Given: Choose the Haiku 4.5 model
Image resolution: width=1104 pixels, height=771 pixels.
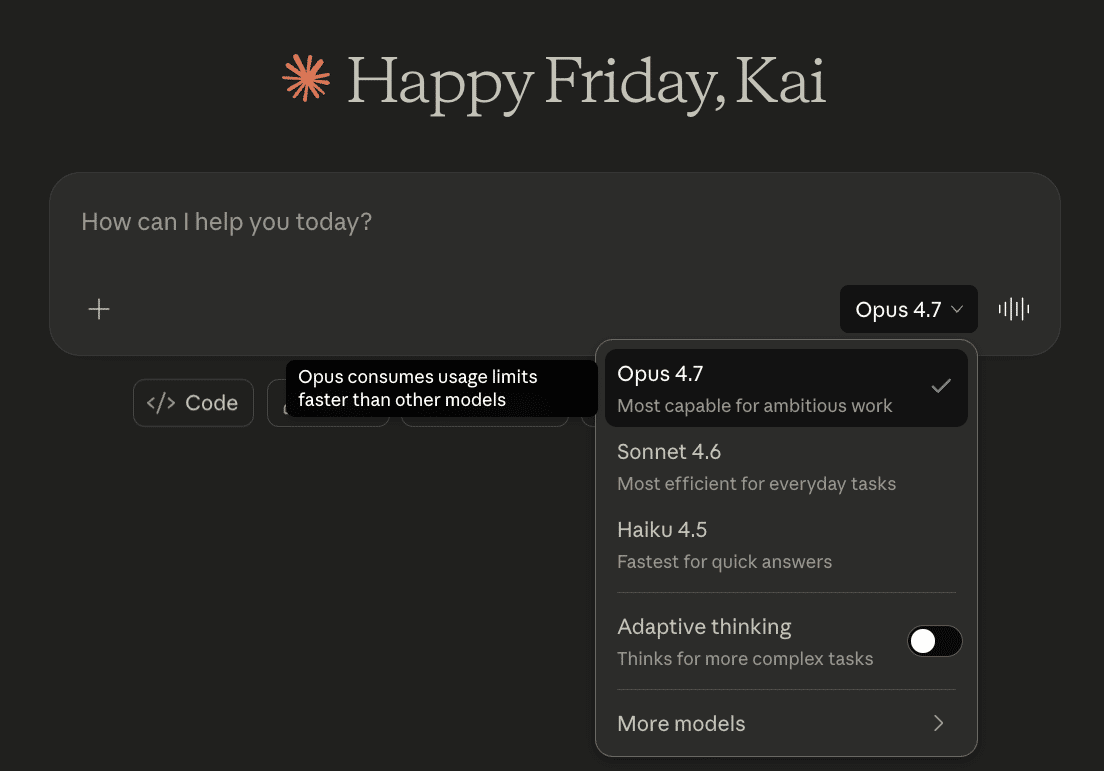Looking at the screenshot, I should (x=662, y=530).
